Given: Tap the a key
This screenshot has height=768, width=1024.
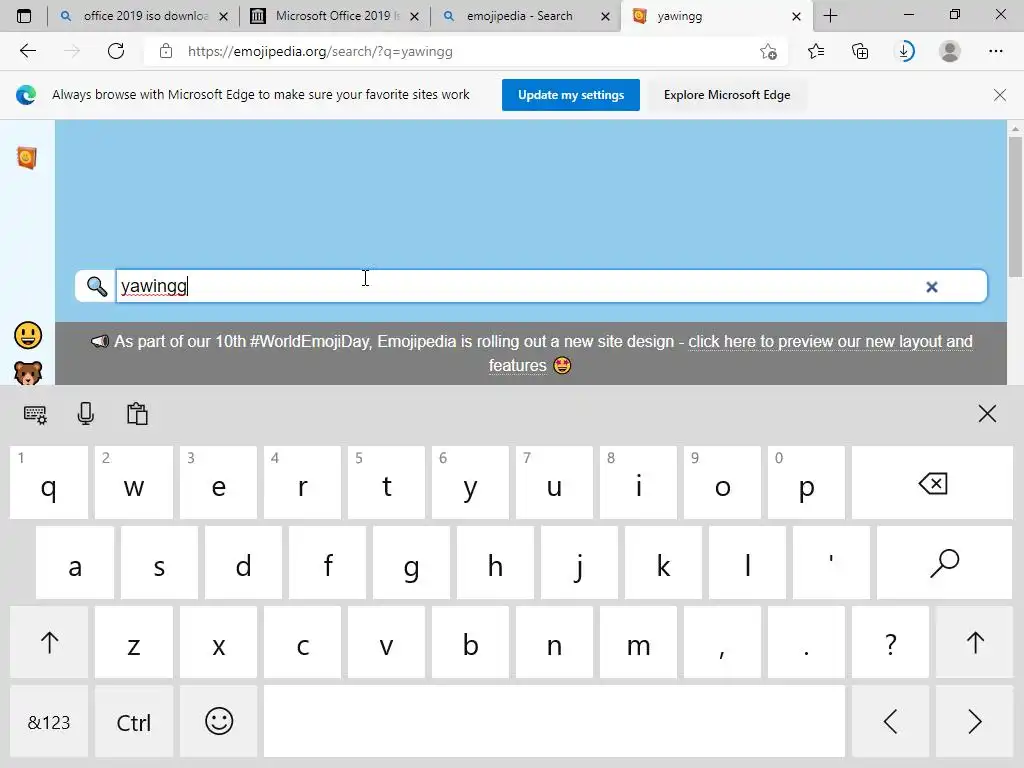Looking at the screenshot, I should (x=75, y=563).
